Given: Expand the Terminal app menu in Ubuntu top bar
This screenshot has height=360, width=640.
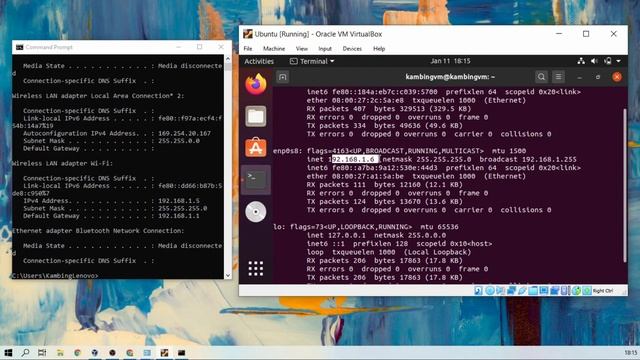Looking at the screenshot, I should click(x=312, y=61).
